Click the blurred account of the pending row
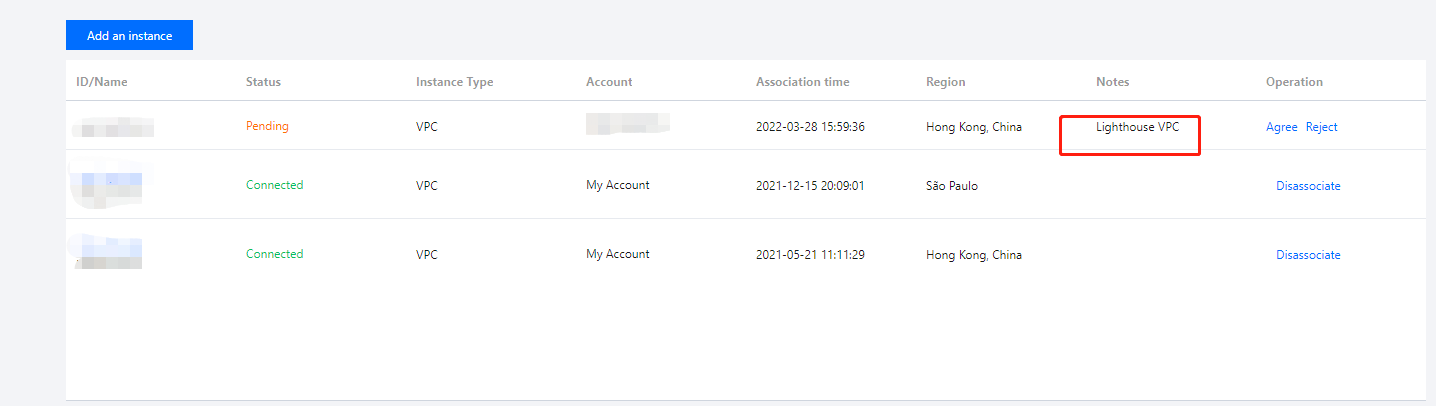This screenshot has height=406, width=1436. 627,124
